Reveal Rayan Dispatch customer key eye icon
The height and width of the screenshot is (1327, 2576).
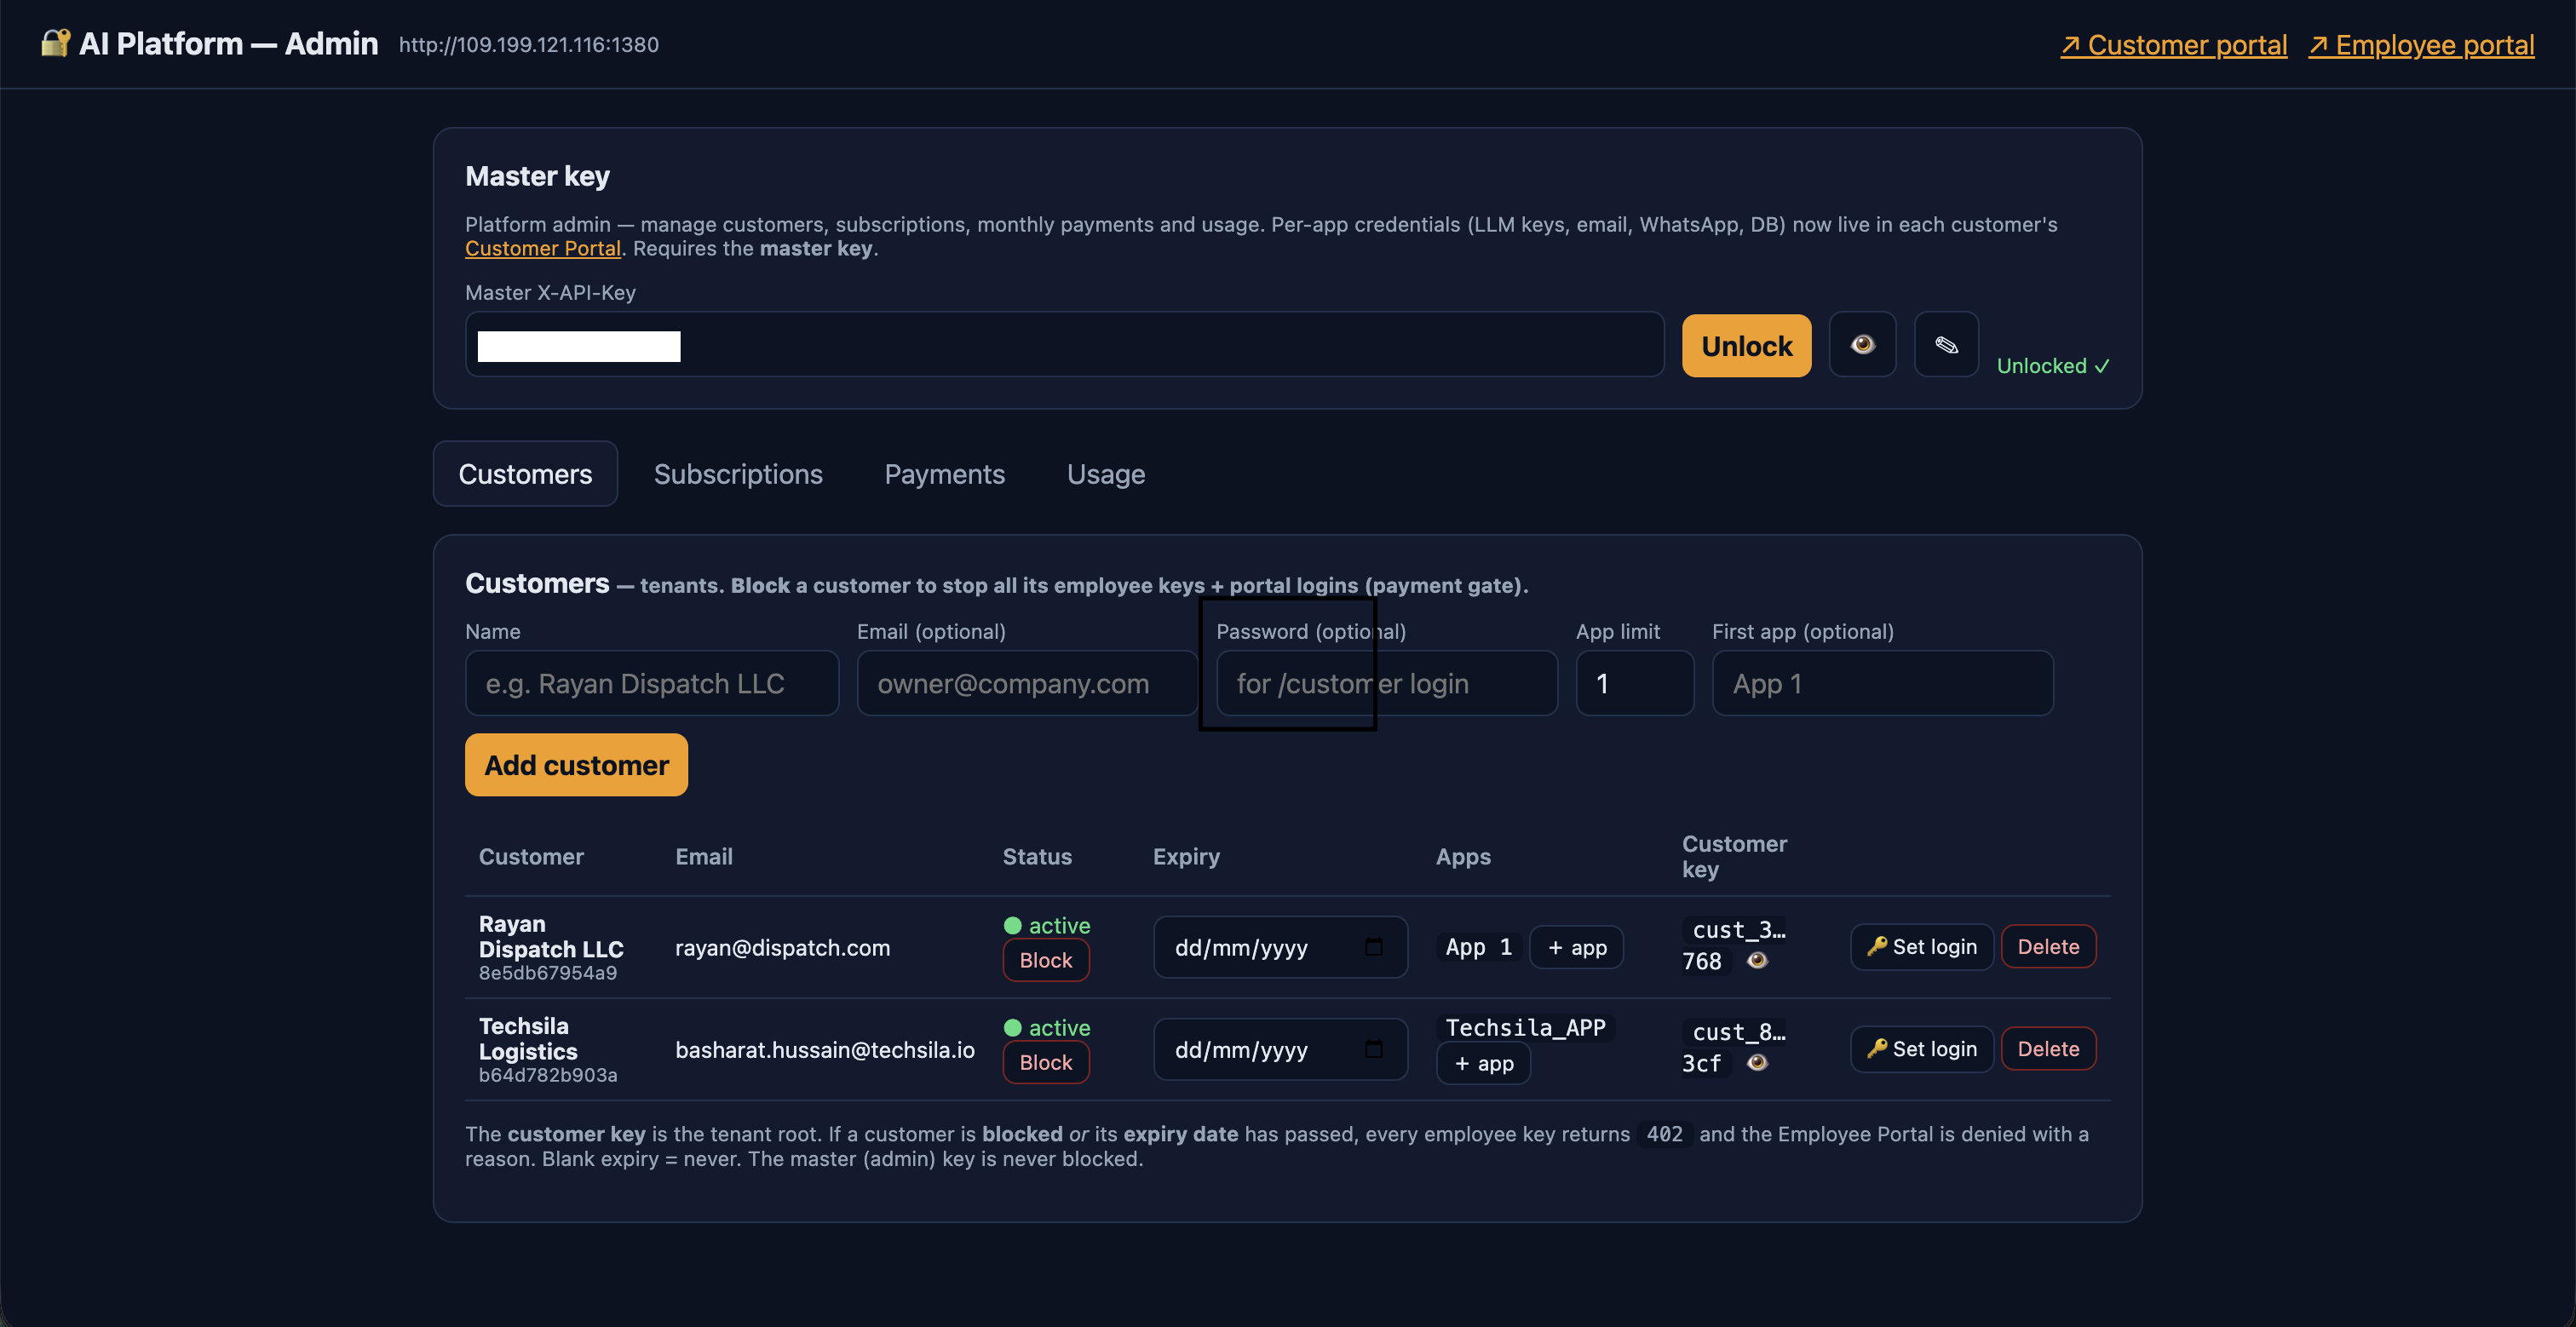click(x=1757, y=961)
